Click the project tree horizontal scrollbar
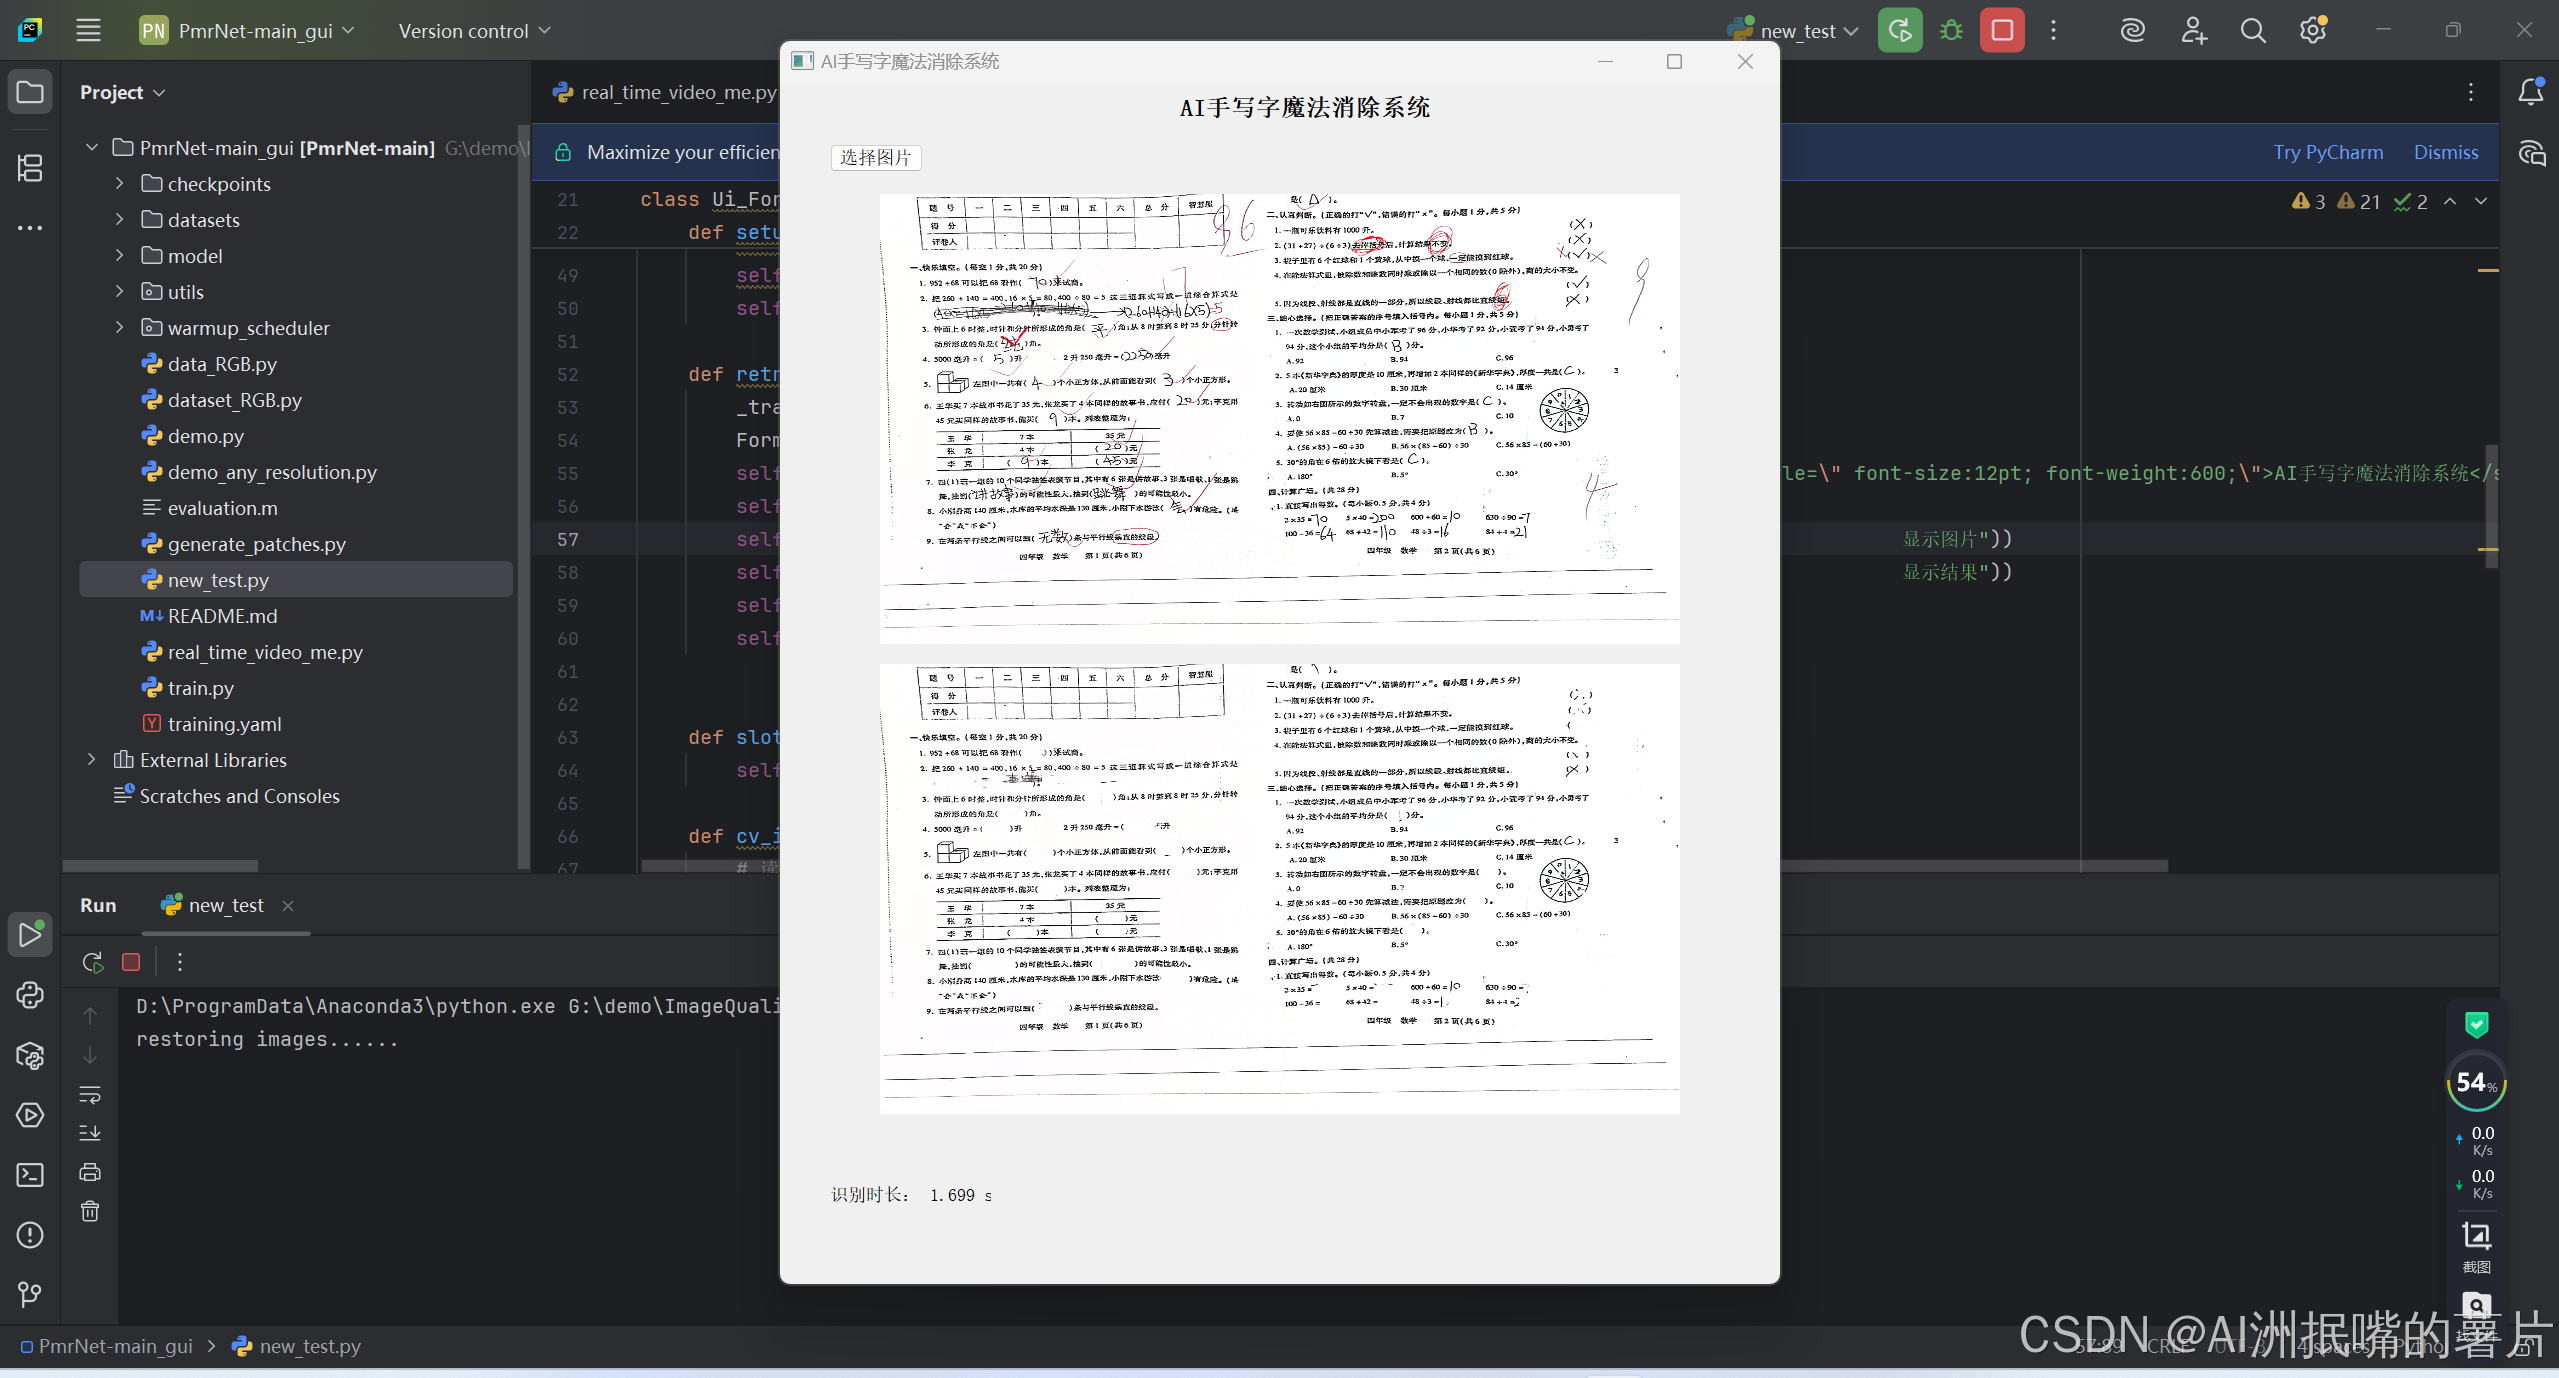This screenshot has height=1378, width=2559. pyautogui.click(x=160, y=866)
